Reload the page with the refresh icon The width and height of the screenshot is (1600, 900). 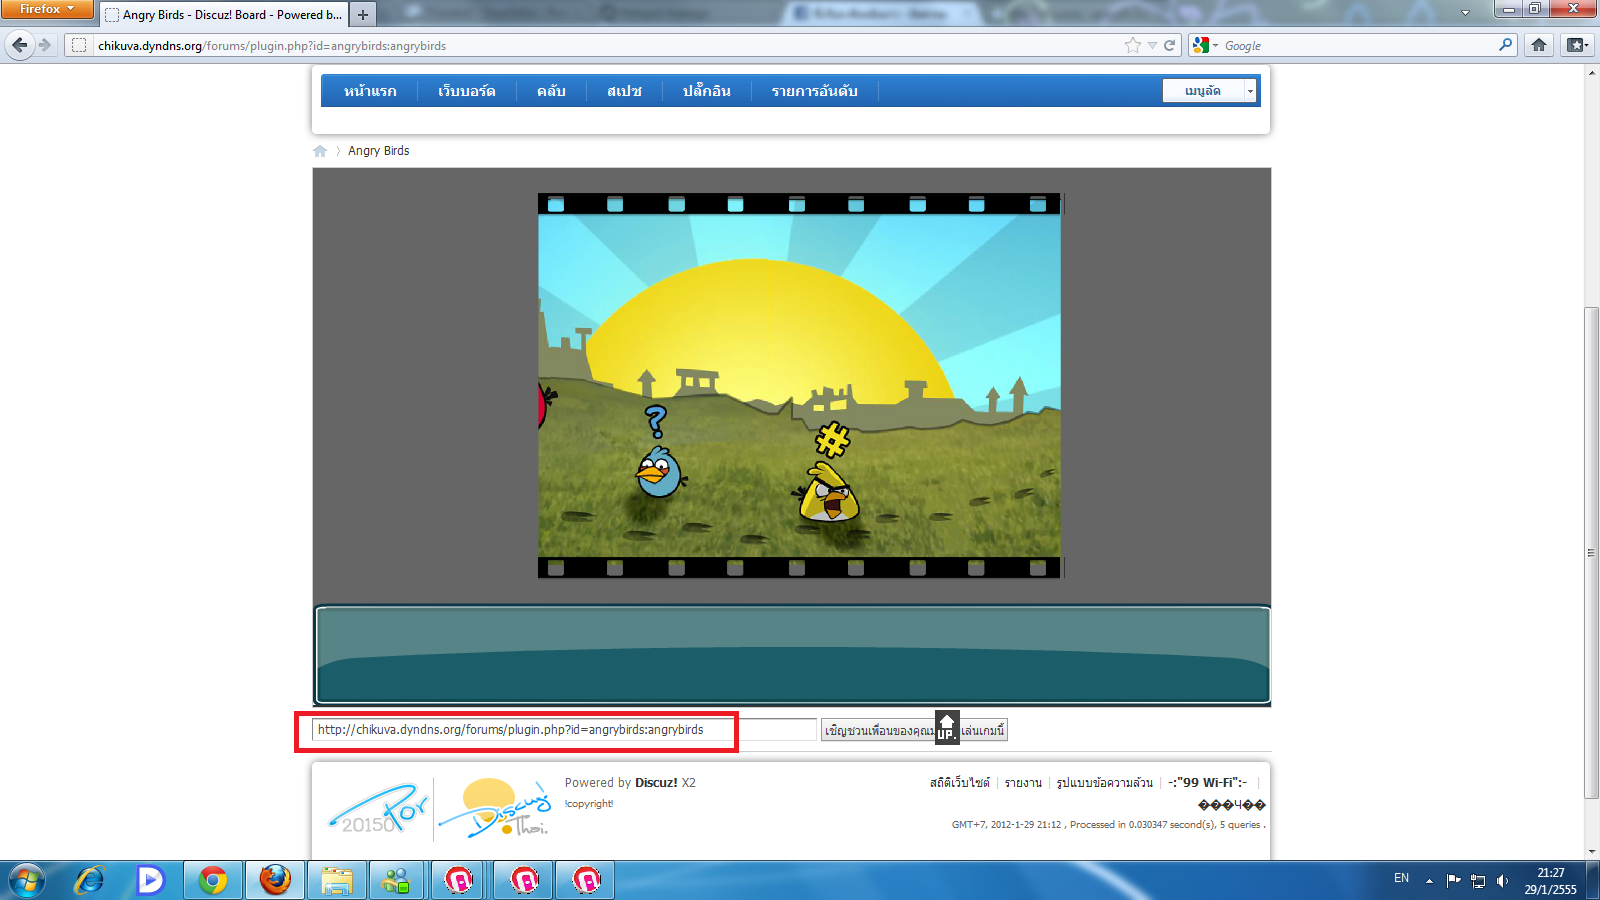(1169, 45)
